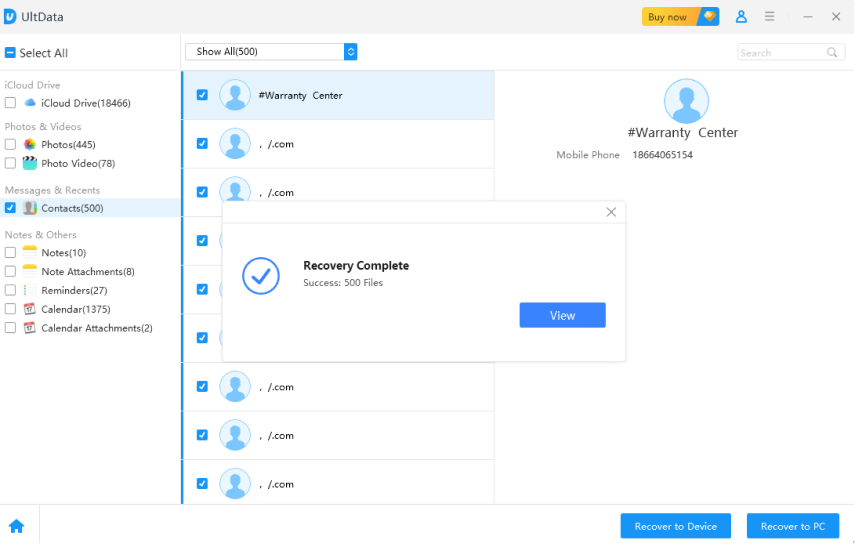This screenshot has width=855, height=544.
Task: Click the search magnifier icon
Action: [832, 52]
